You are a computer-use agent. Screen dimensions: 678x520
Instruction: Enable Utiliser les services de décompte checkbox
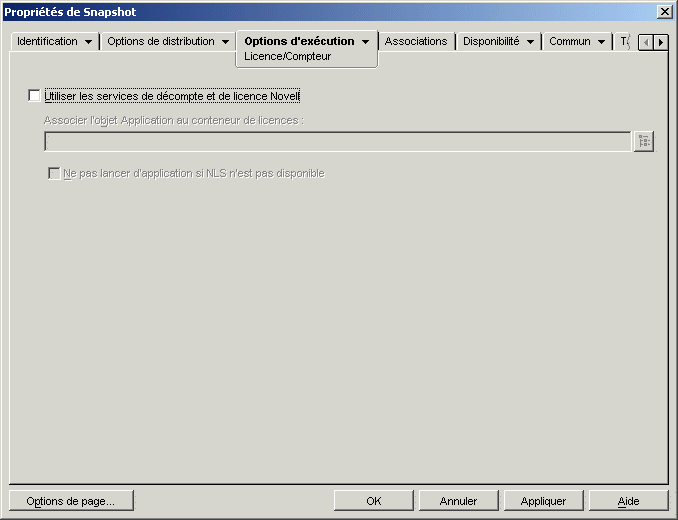point(34,95)
